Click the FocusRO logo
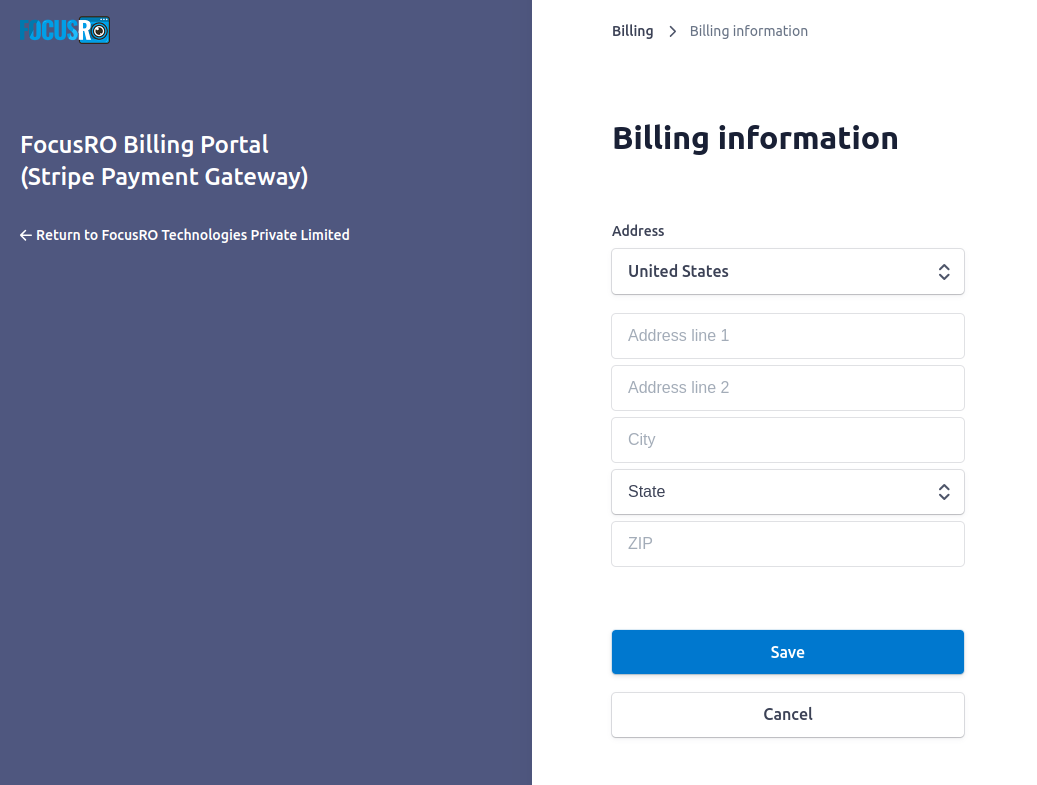 65,30
